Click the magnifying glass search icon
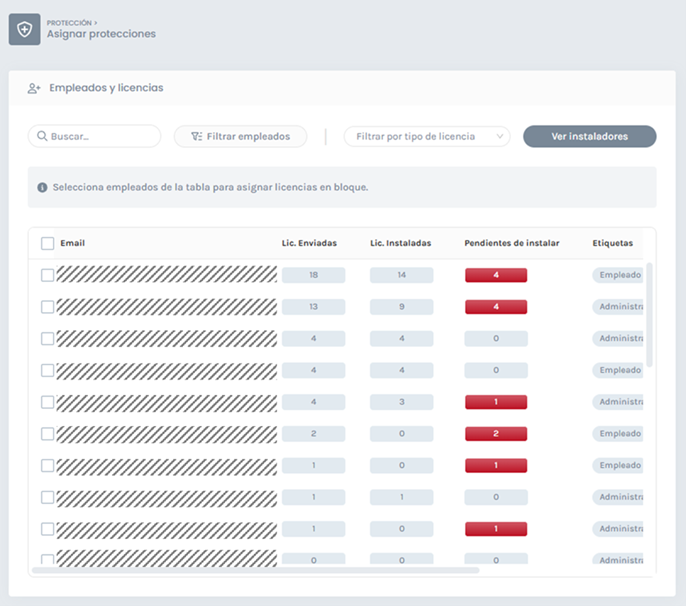Screen dimensions: 686x606 42,136
